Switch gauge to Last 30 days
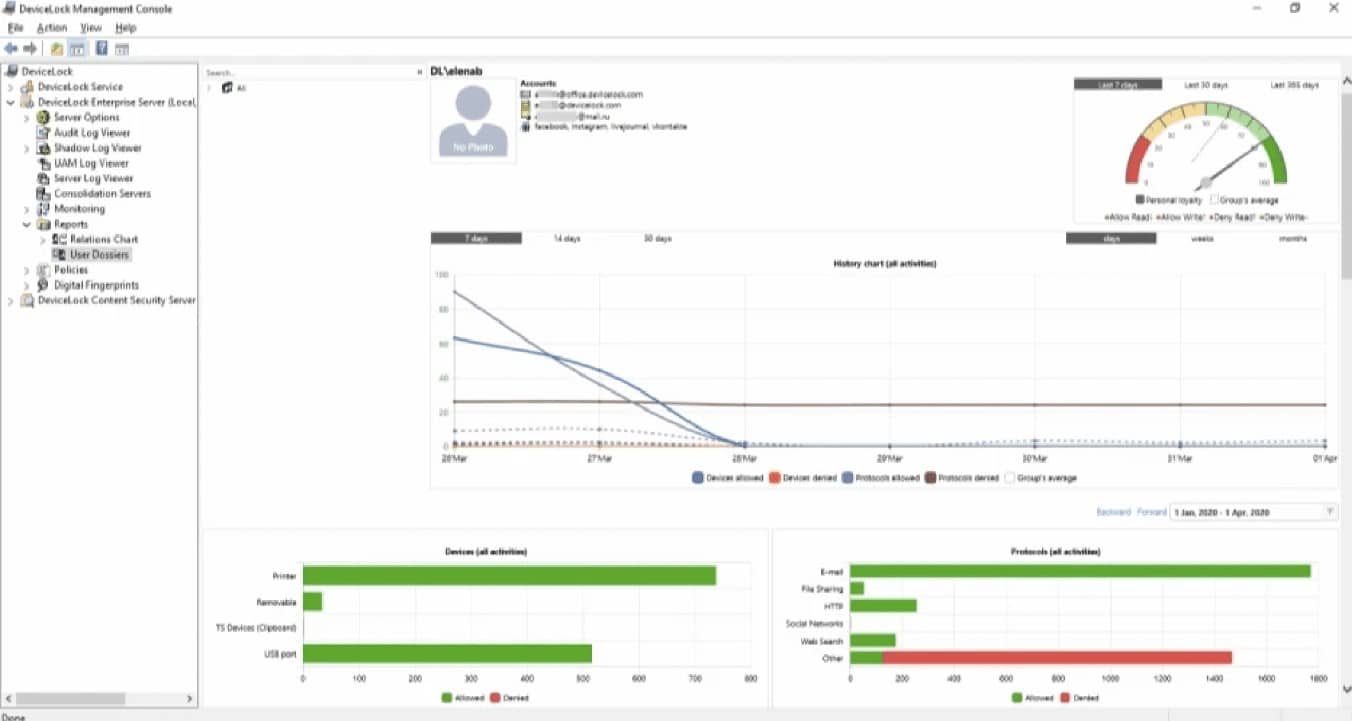This screenshot has height=721, width=1352. [1205, 85]
